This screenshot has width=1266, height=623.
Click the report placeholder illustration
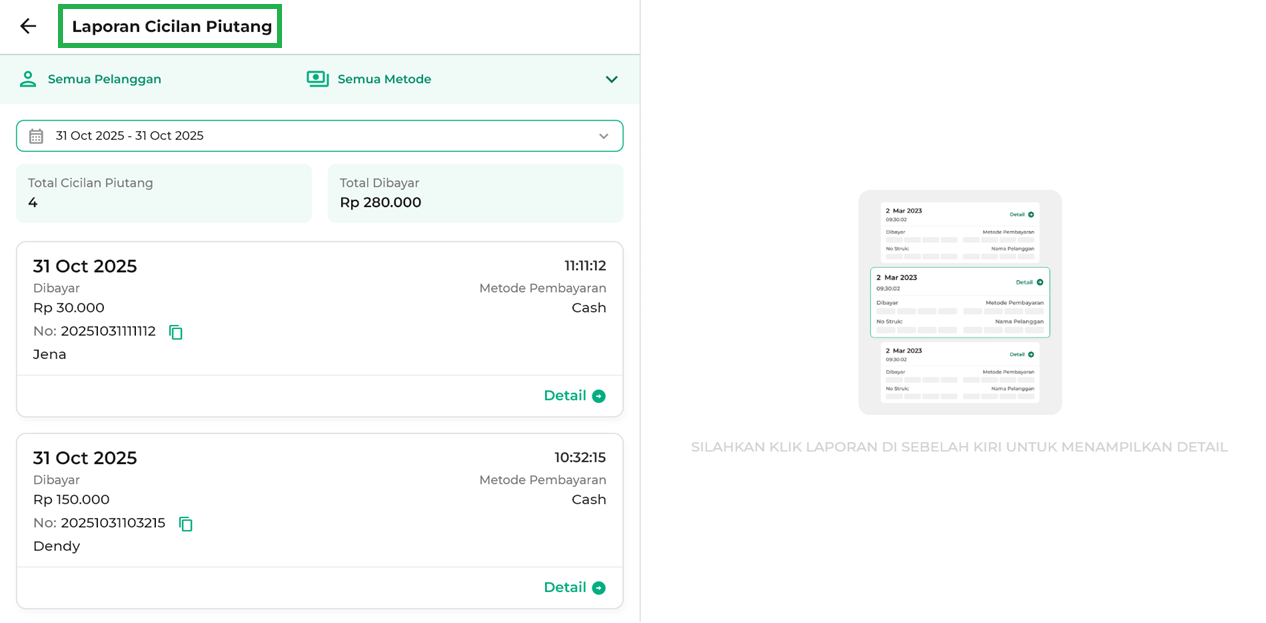(960, 302)
